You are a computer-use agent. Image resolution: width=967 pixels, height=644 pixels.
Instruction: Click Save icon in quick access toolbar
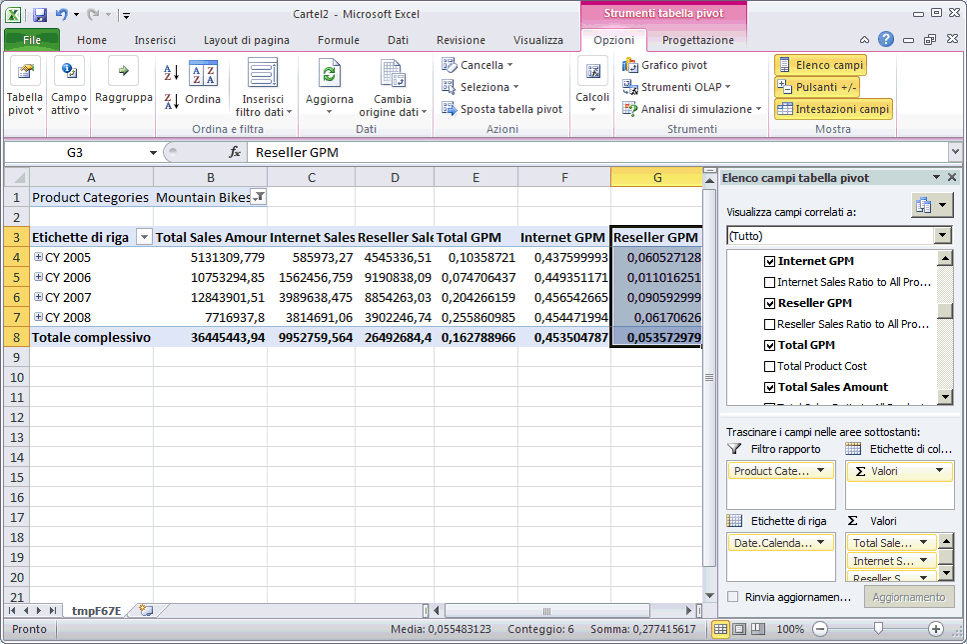coord(40,15)
